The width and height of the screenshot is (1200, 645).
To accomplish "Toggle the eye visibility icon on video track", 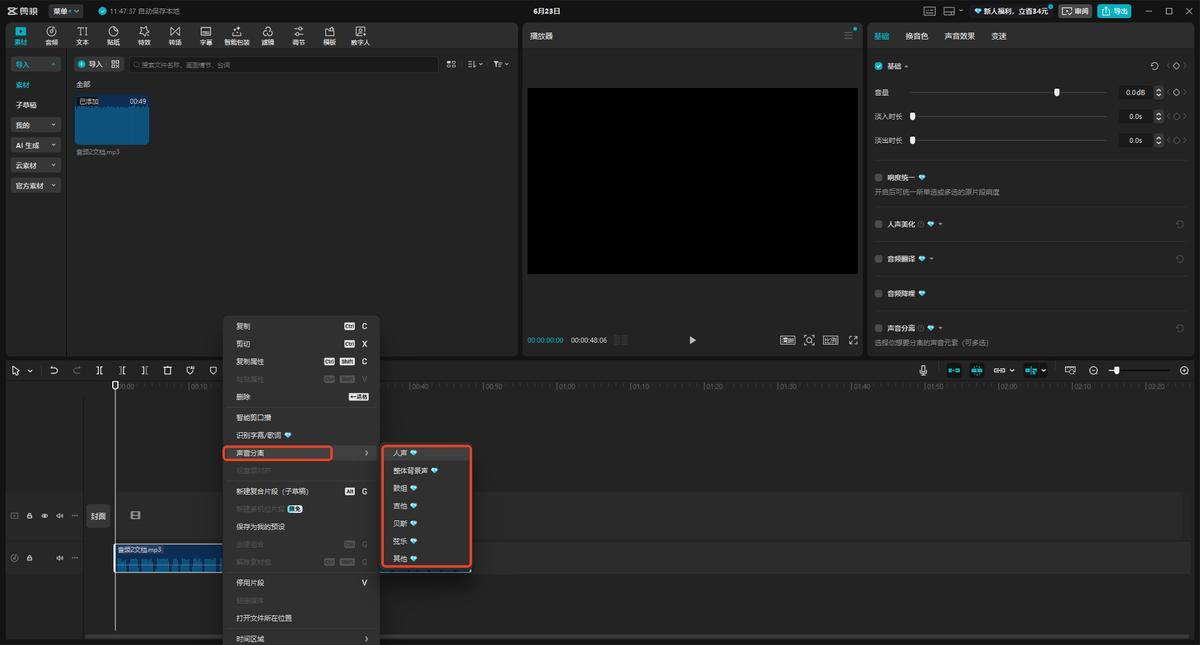I will pos(44,516).
